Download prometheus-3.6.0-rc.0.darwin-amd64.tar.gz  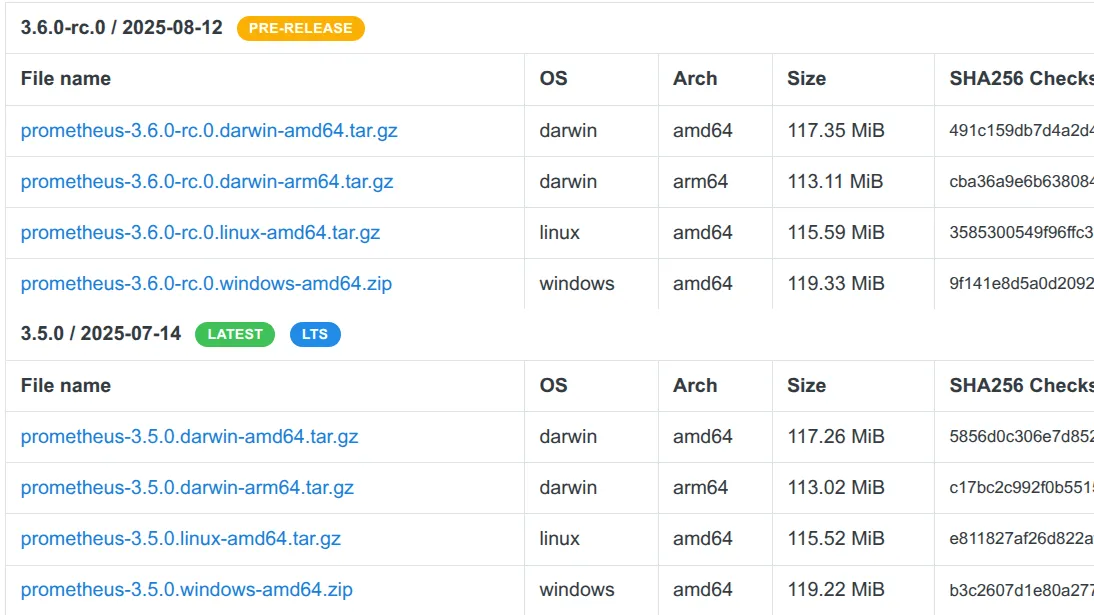point(209,131)
